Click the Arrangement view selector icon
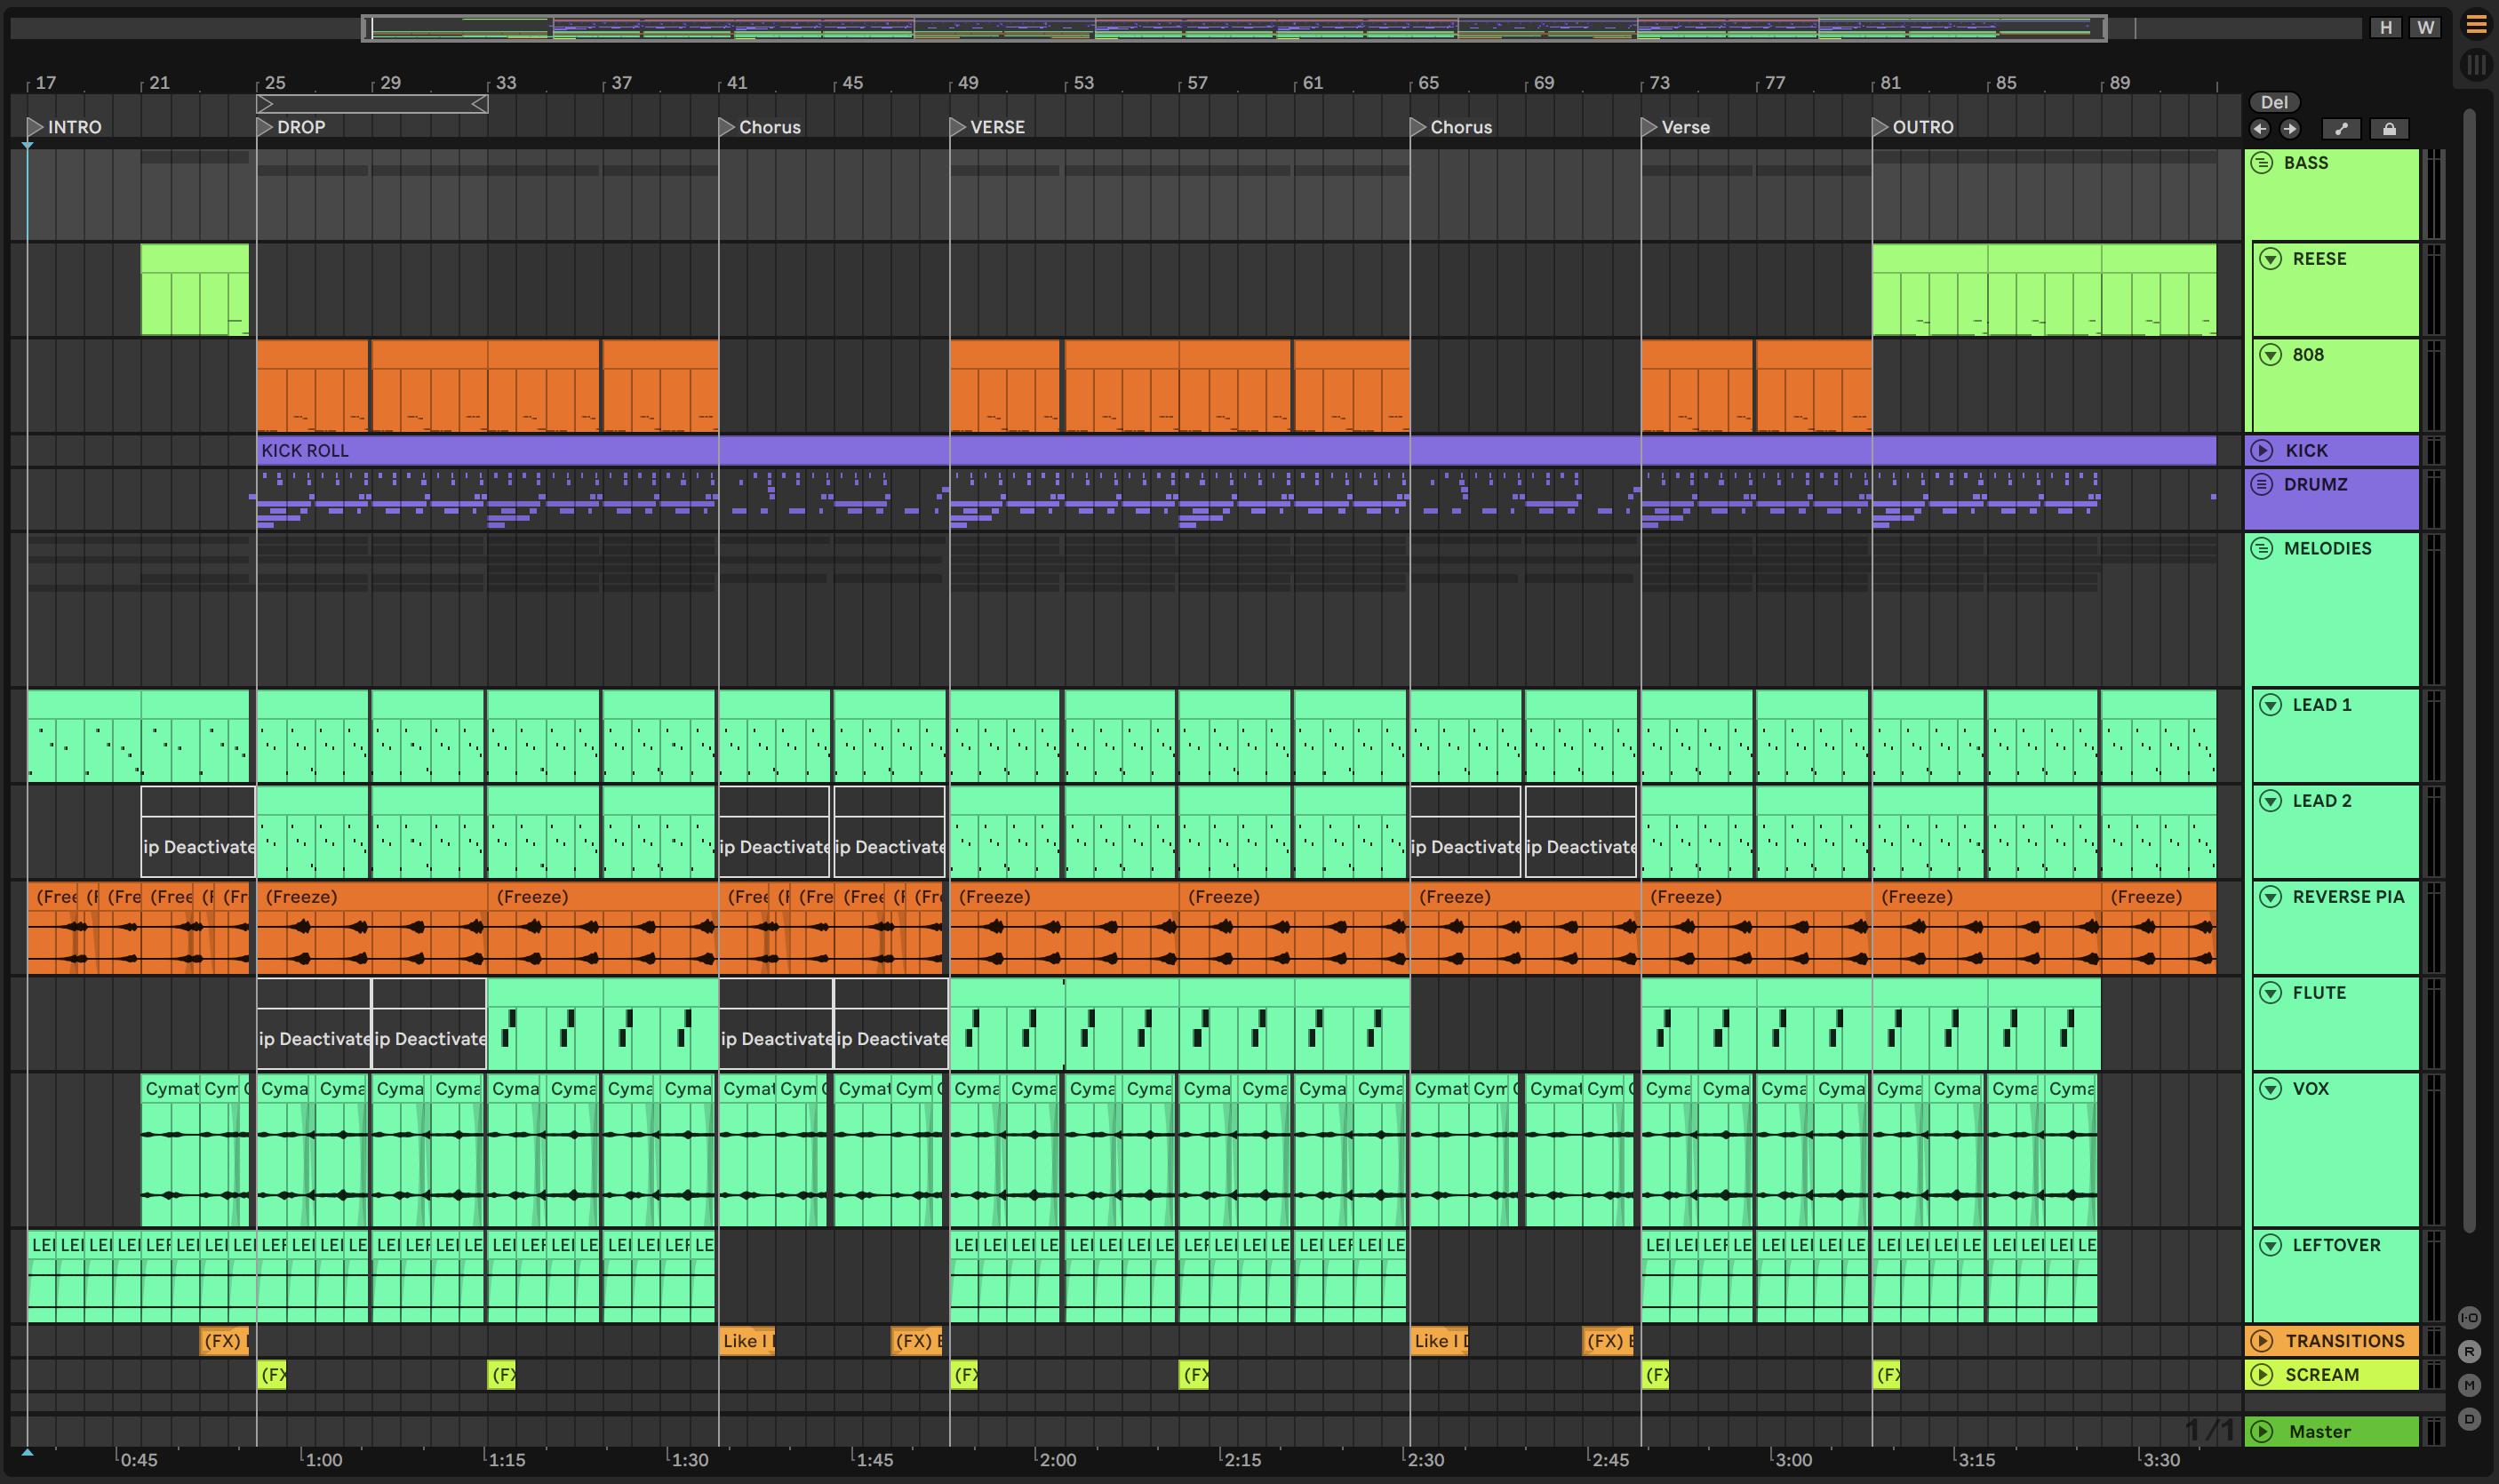 pyautogui.click(x=2476, y=25)
